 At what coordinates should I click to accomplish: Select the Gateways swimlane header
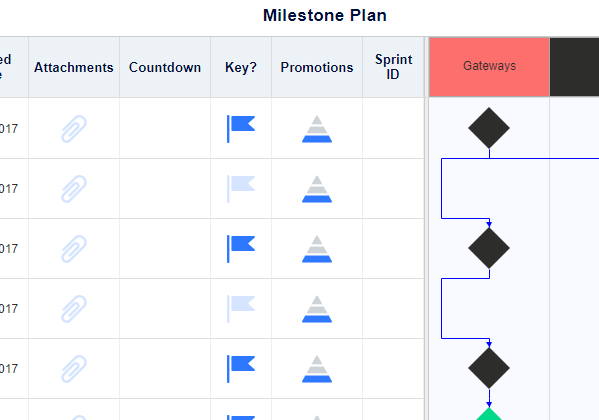[x=489, y=66]
